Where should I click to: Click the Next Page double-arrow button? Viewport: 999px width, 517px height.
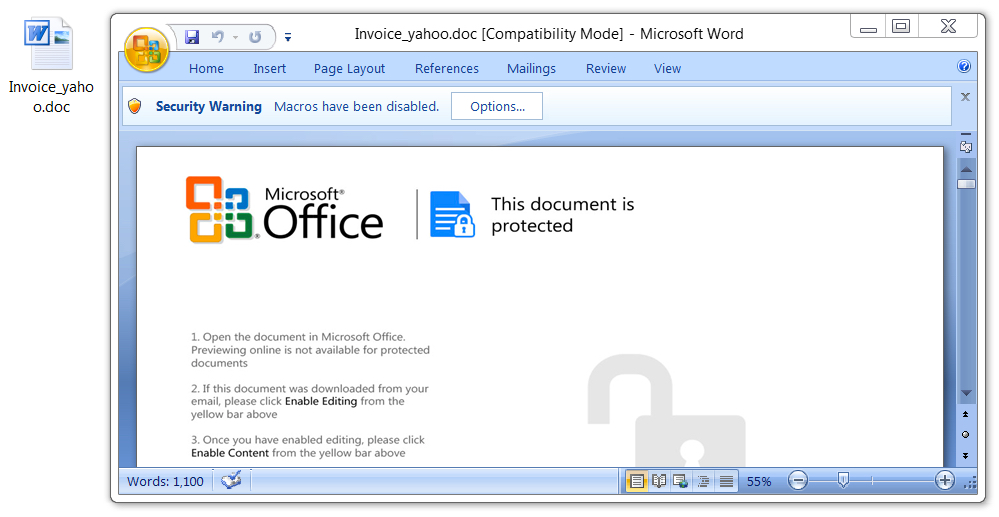(966, 456)
